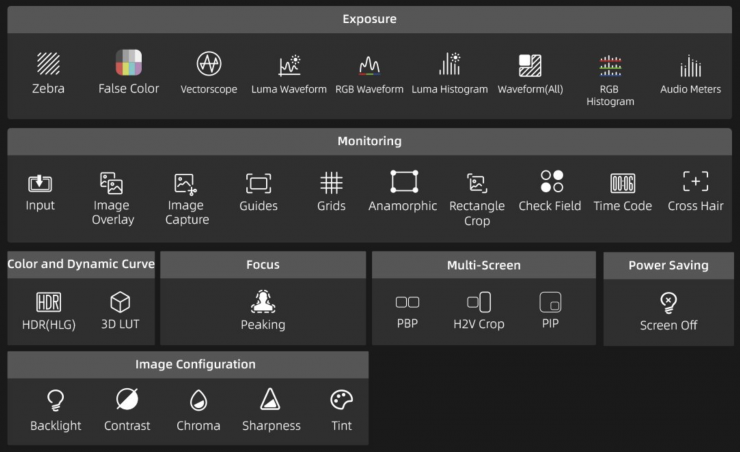The width and height of the screenshot is (740, 452).
Task: Click the Monitoring section header
Action: coord(369,141)
